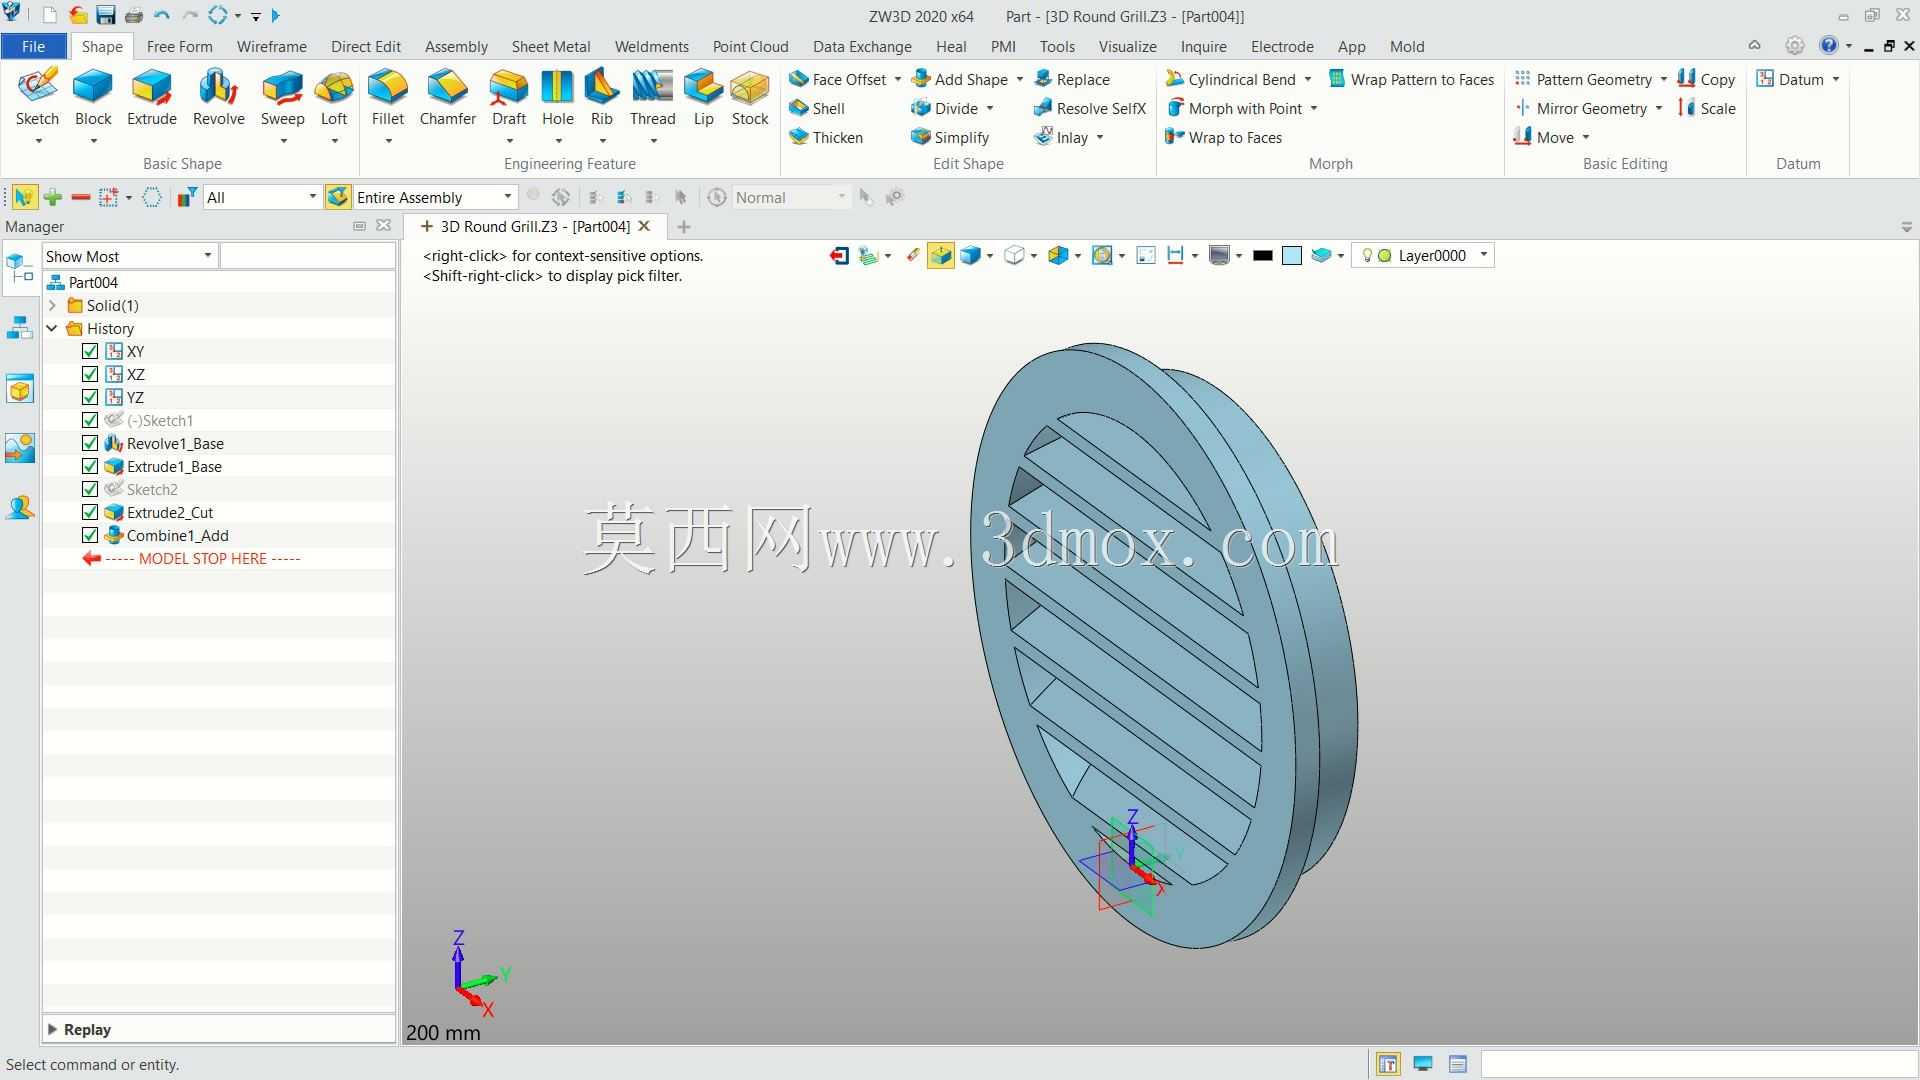Save the file with toolbar icon
The image size is (1920, 1080).
[x=105, y=16]
